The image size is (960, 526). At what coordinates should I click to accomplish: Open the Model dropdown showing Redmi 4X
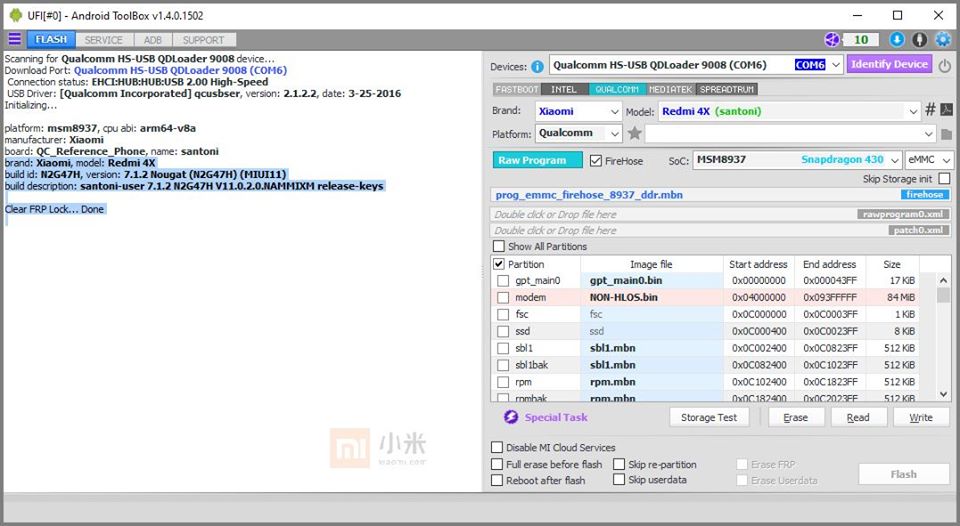point(789,111)
